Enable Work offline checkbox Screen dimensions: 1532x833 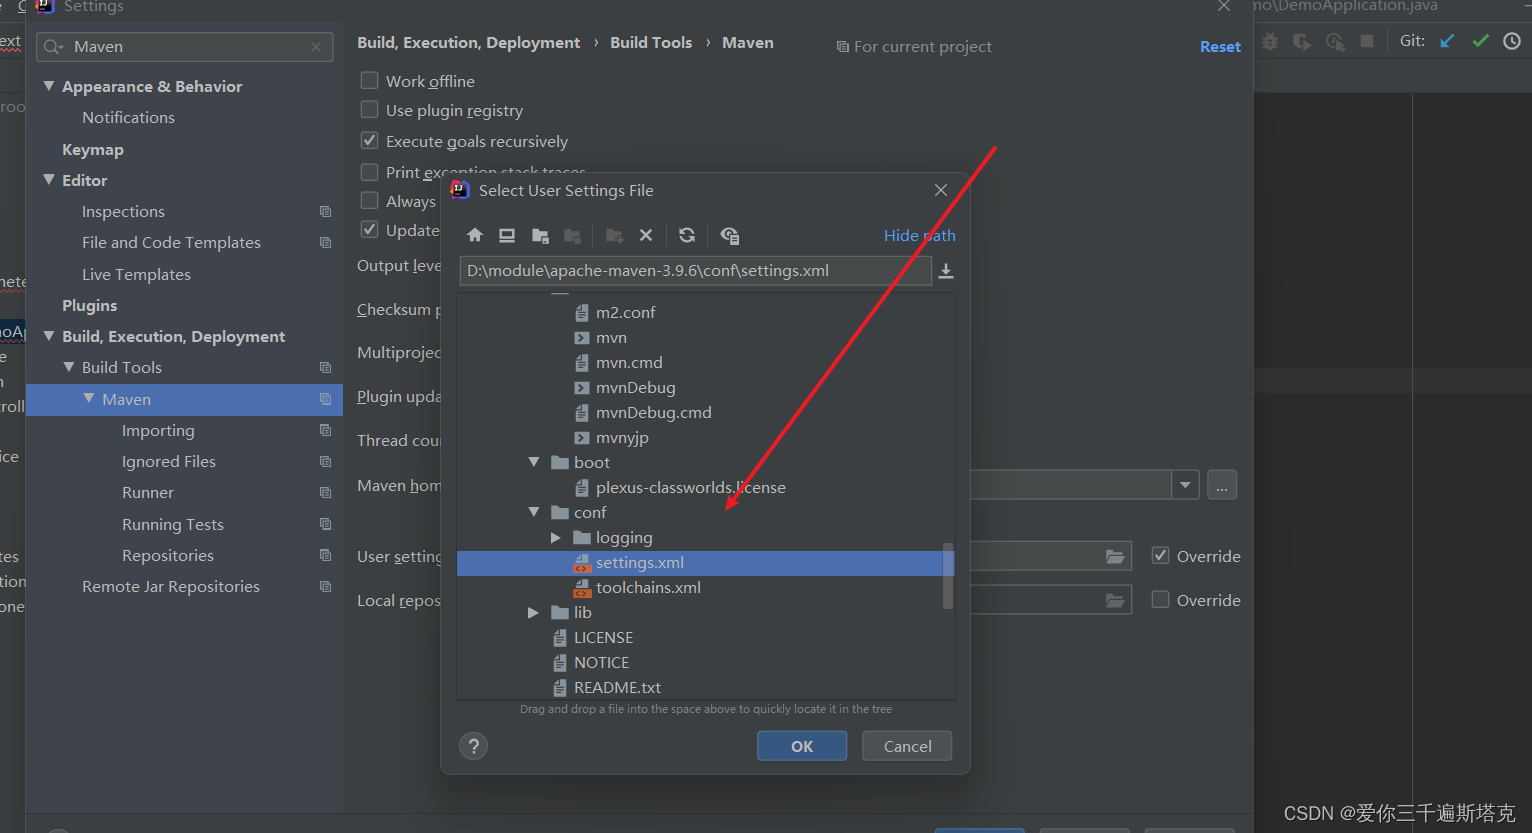pos(369,80)
